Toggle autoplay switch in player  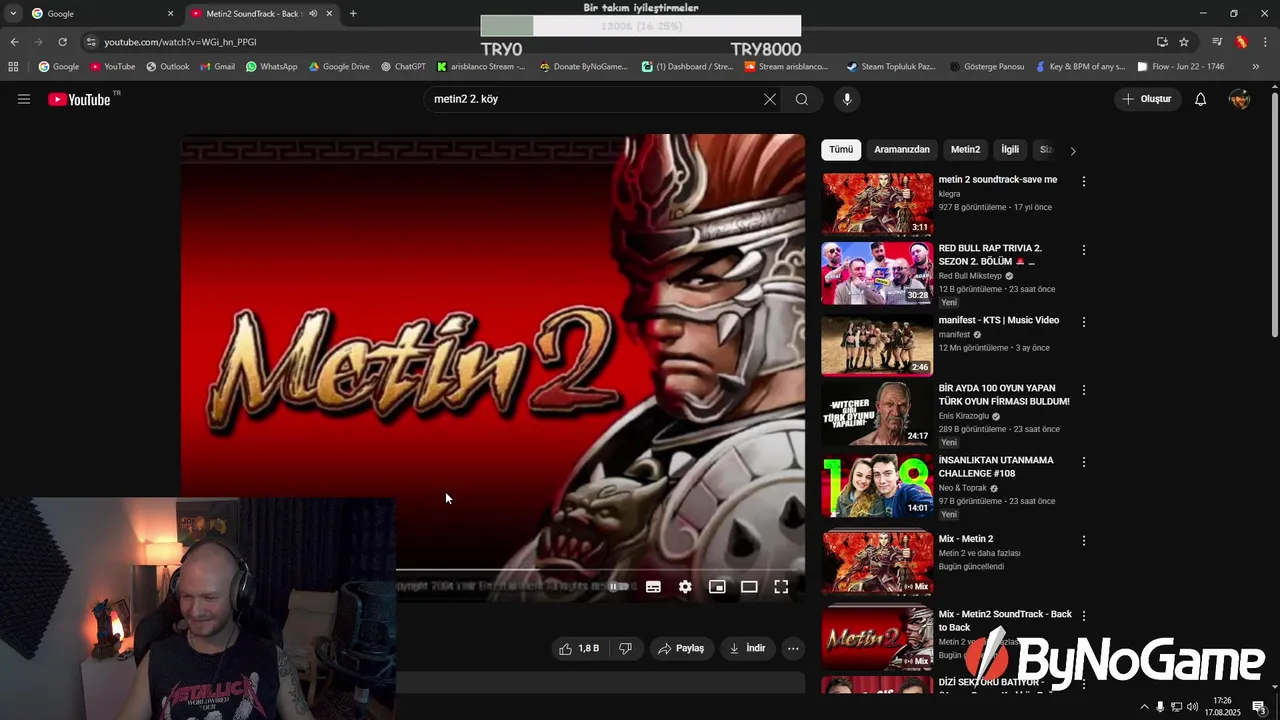click(x=620, y=587)
